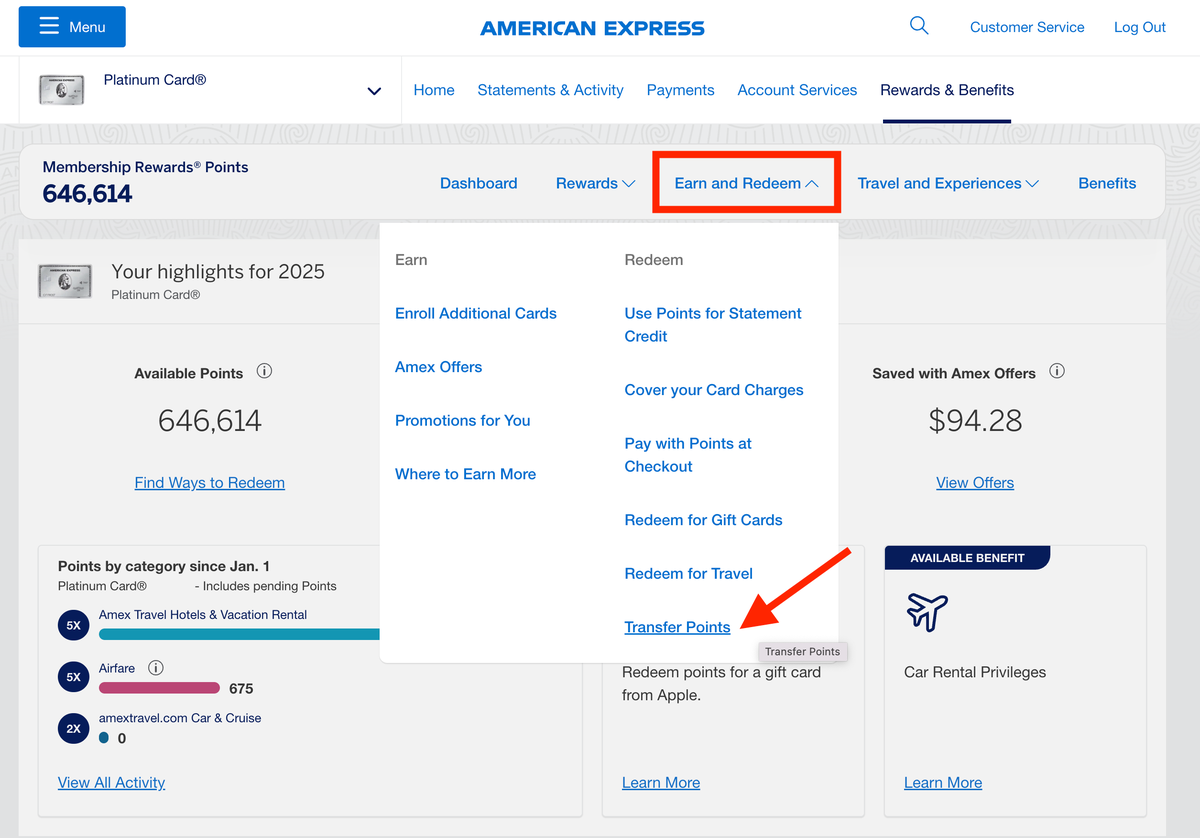Collapse the Earn and Redeem menu

coord(746,183)
